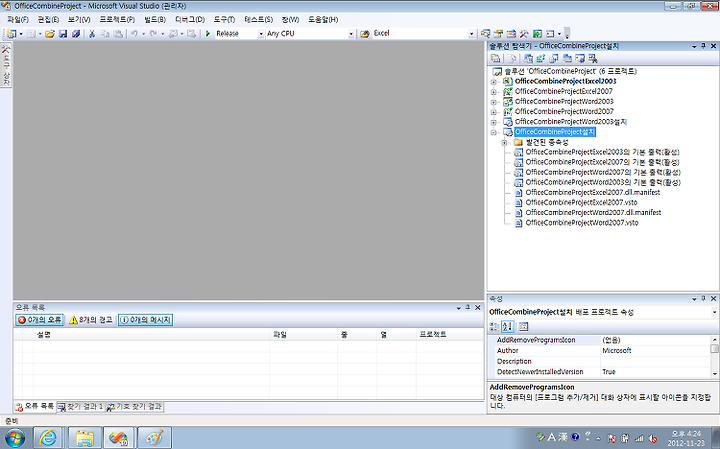The width and height of the screenshot is (720, 449).
Task: Click the Properties panel vertical scrollbar thumb
Action: pos(714,349)
